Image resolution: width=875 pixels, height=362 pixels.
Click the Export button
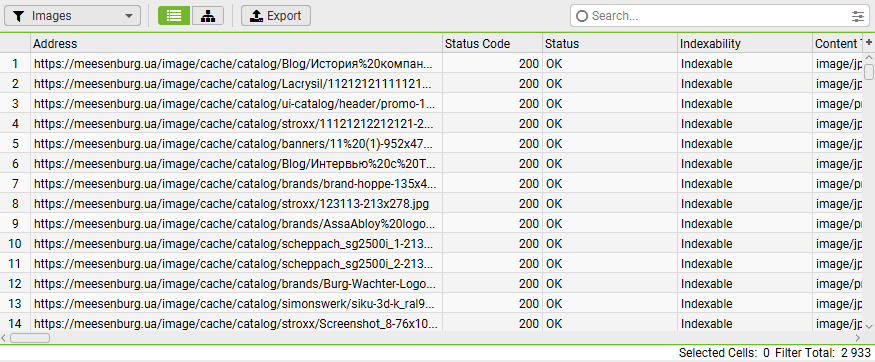276,16
